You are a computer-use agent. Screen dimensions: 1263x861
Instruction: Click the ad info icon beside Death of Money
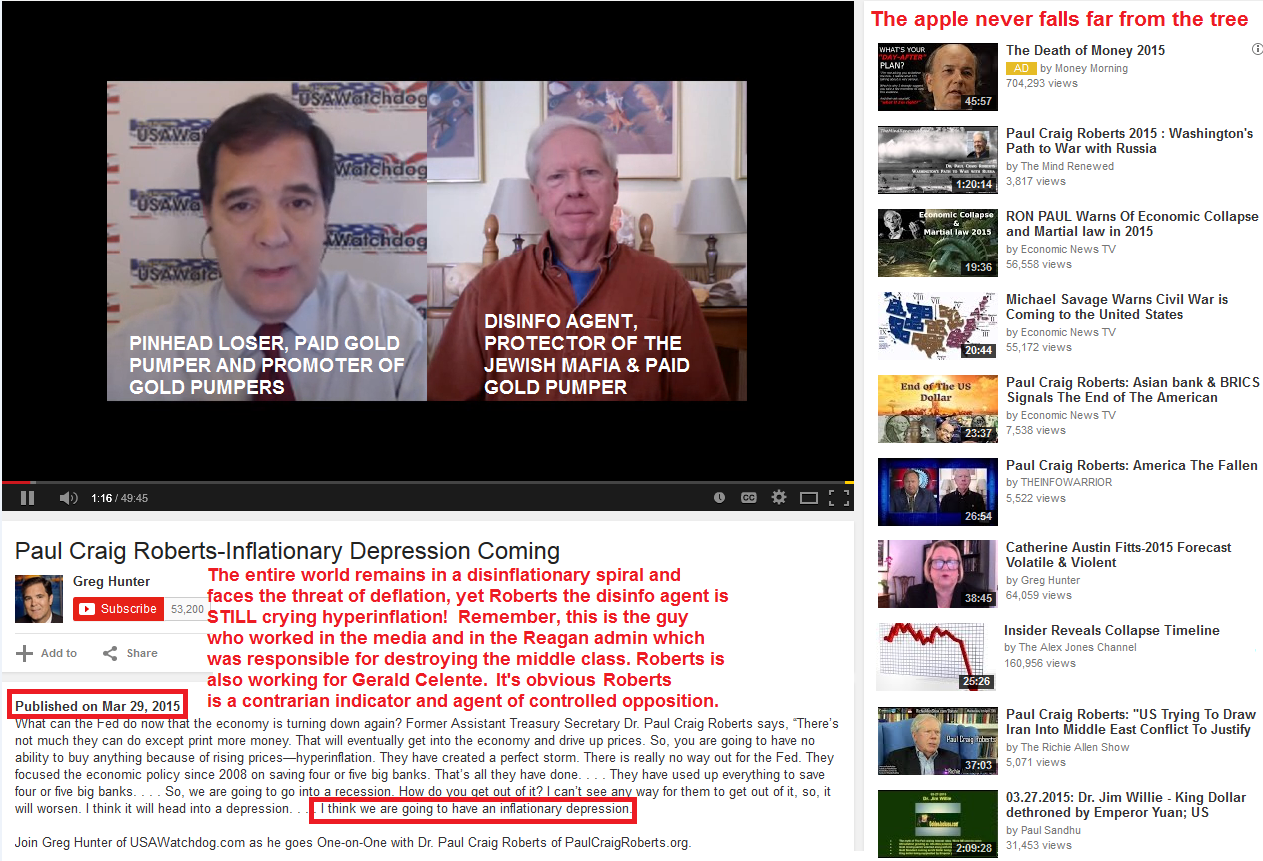coord(1256,49)
